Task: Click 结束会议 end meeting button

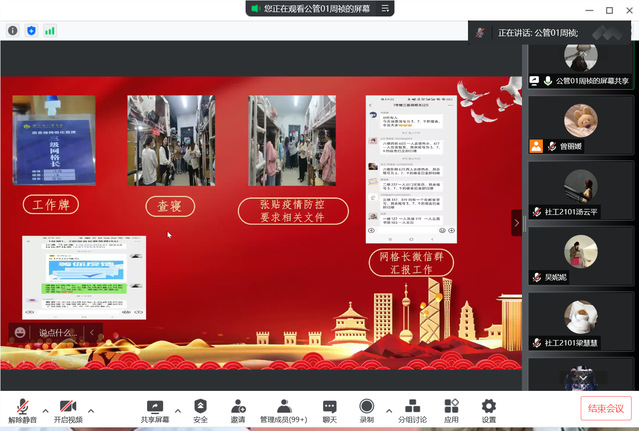Action: pyautogui.click(x=607, y=408)
